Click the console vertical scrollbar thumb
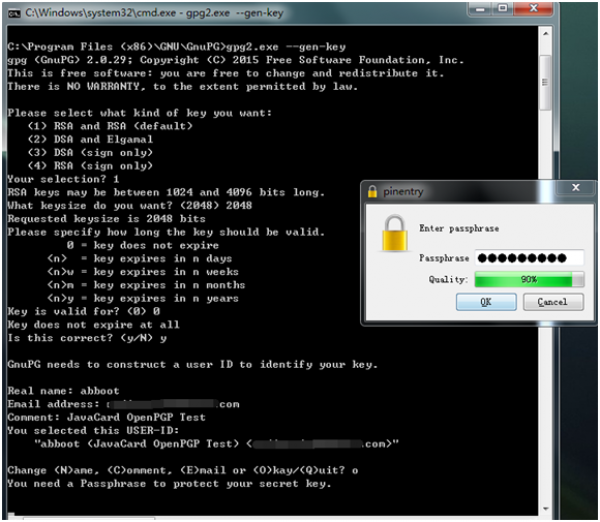 (x=546, y=82)
